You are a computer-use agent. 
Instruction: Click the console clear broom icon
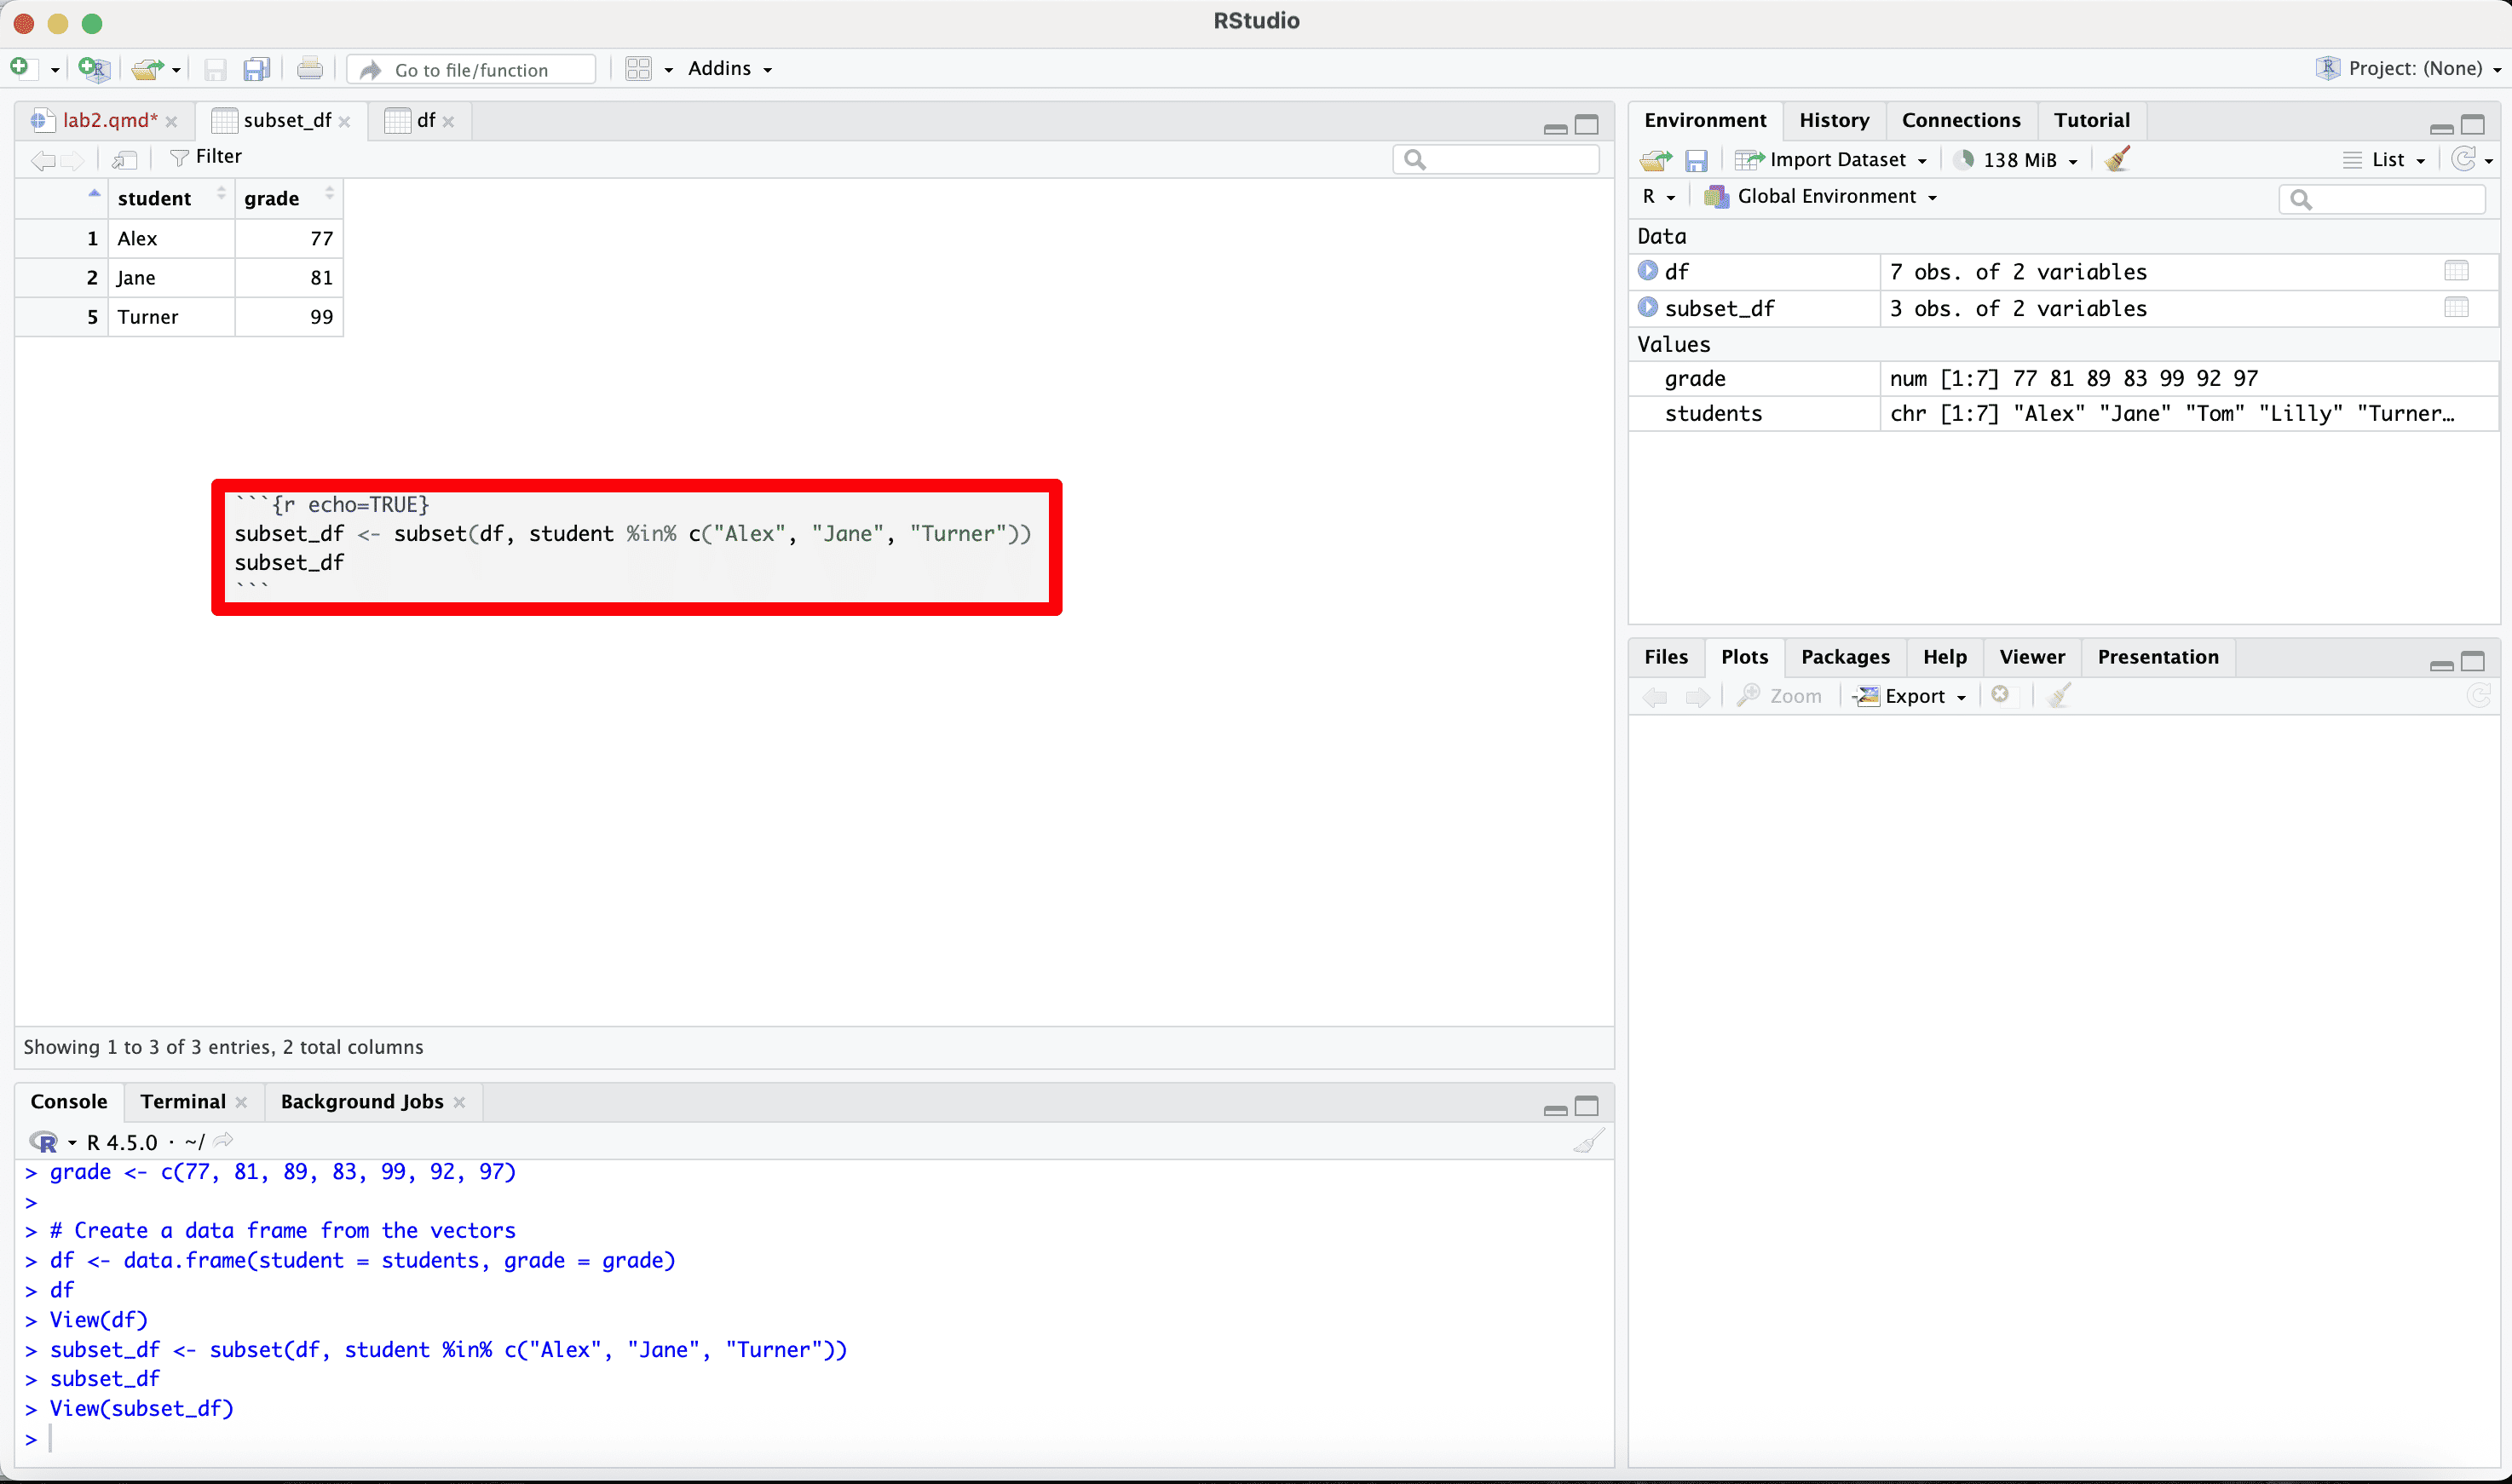(1588, 1141)
